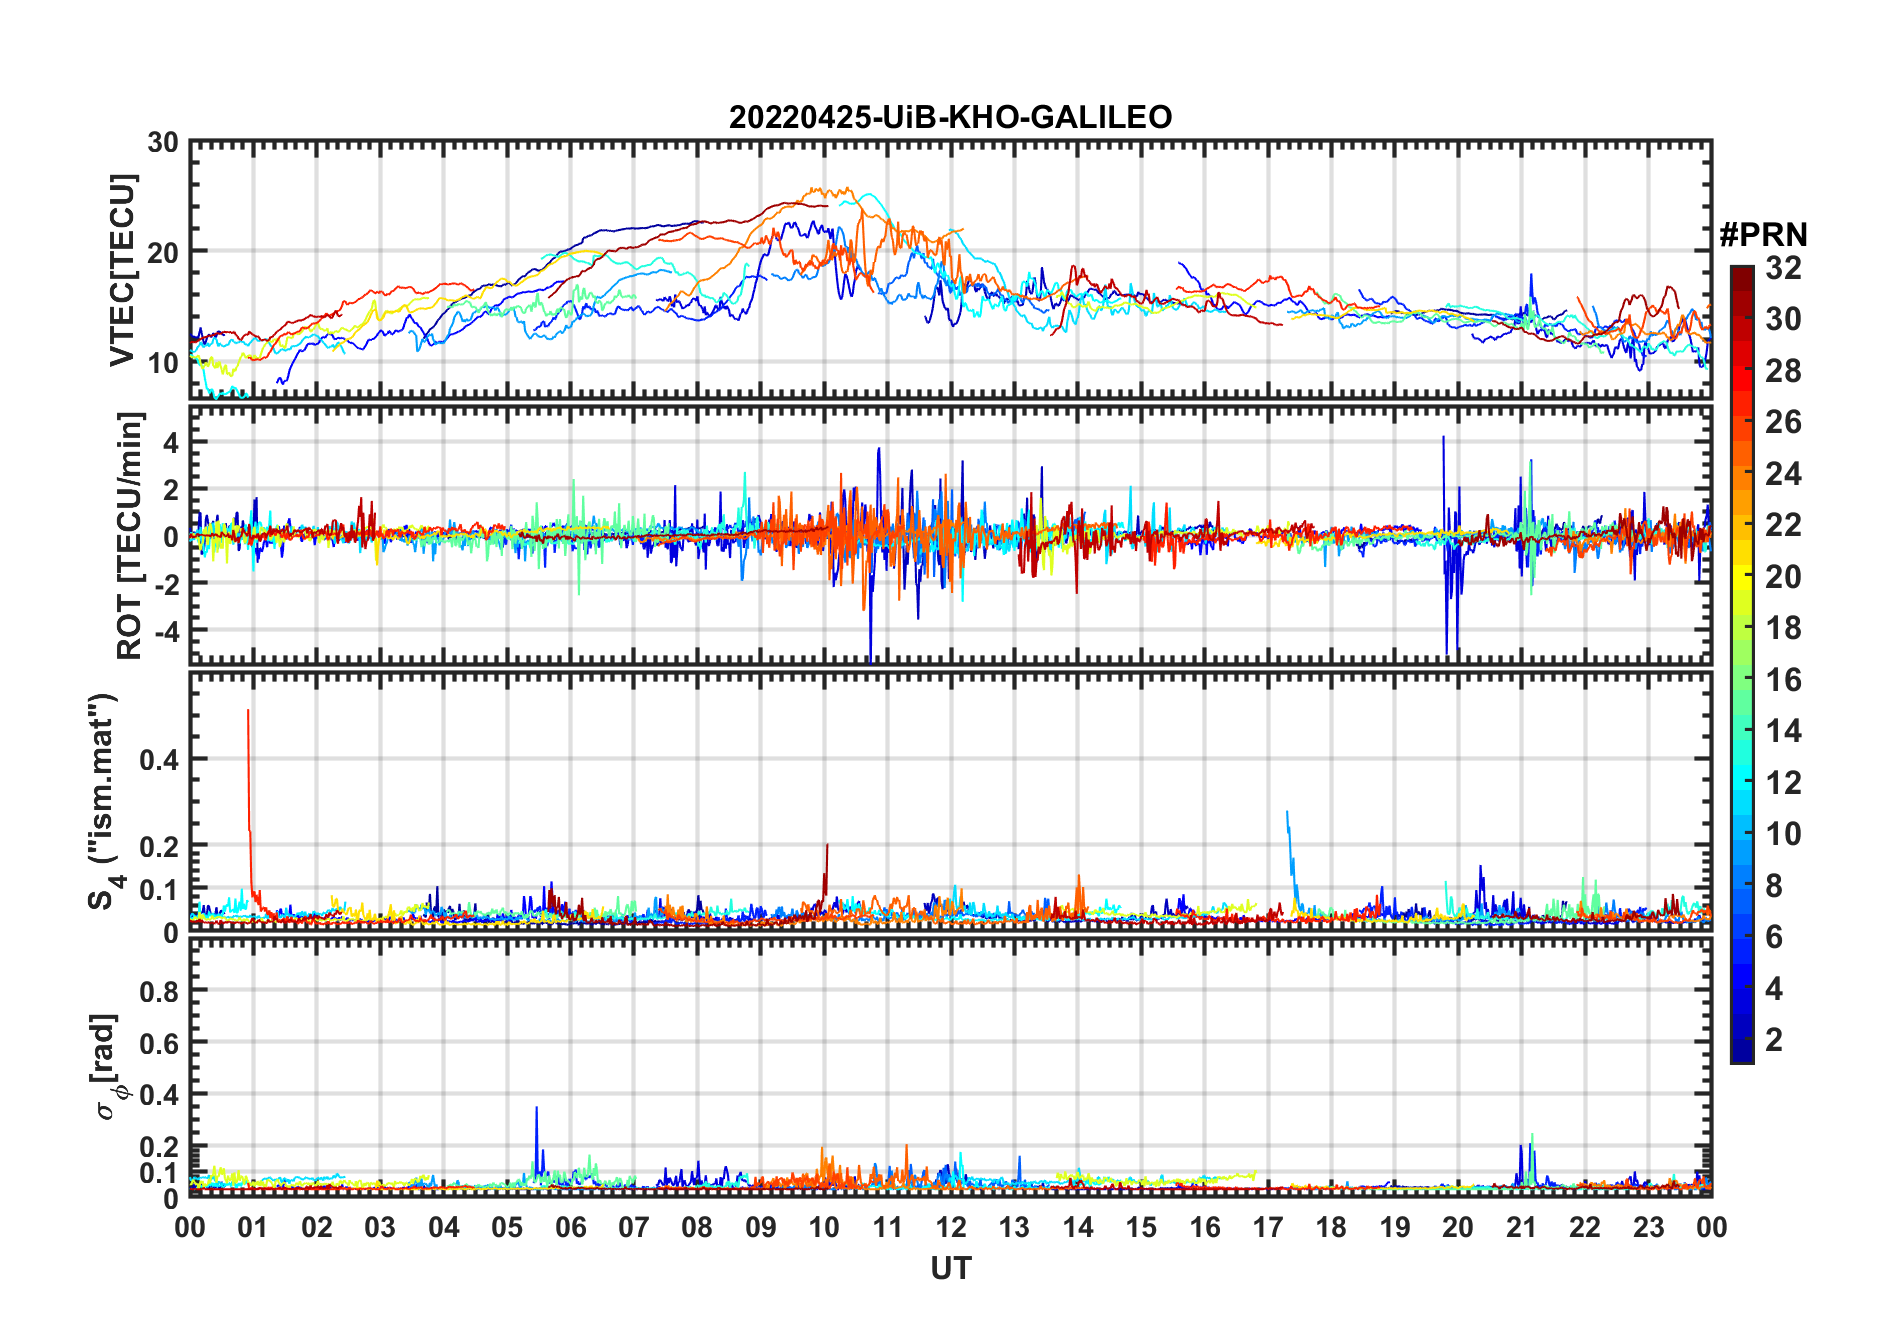Click the blue ROT spike just before 20 UT
Screen dimensions: 1902x1330
click(x=1445, y=545)
